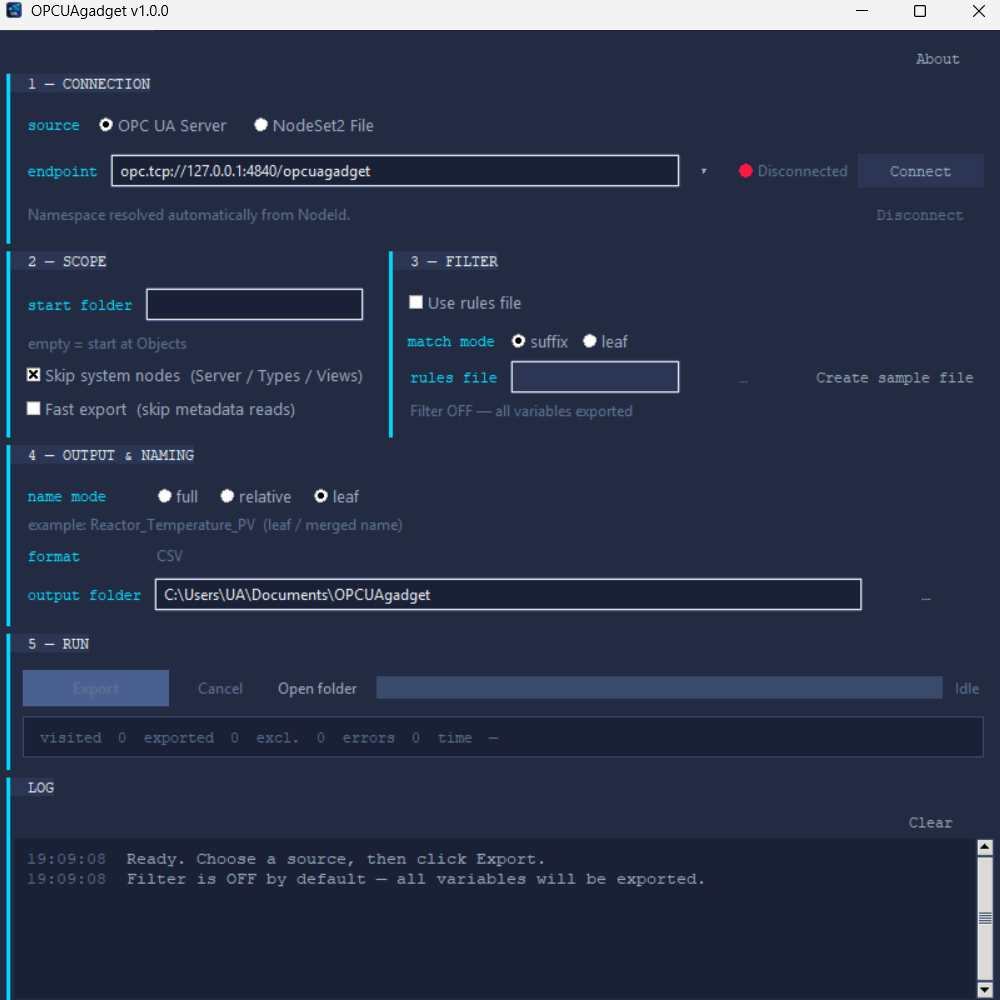Click 'Namespace resolved automatically from NodeId.' hint

point(189,215)
